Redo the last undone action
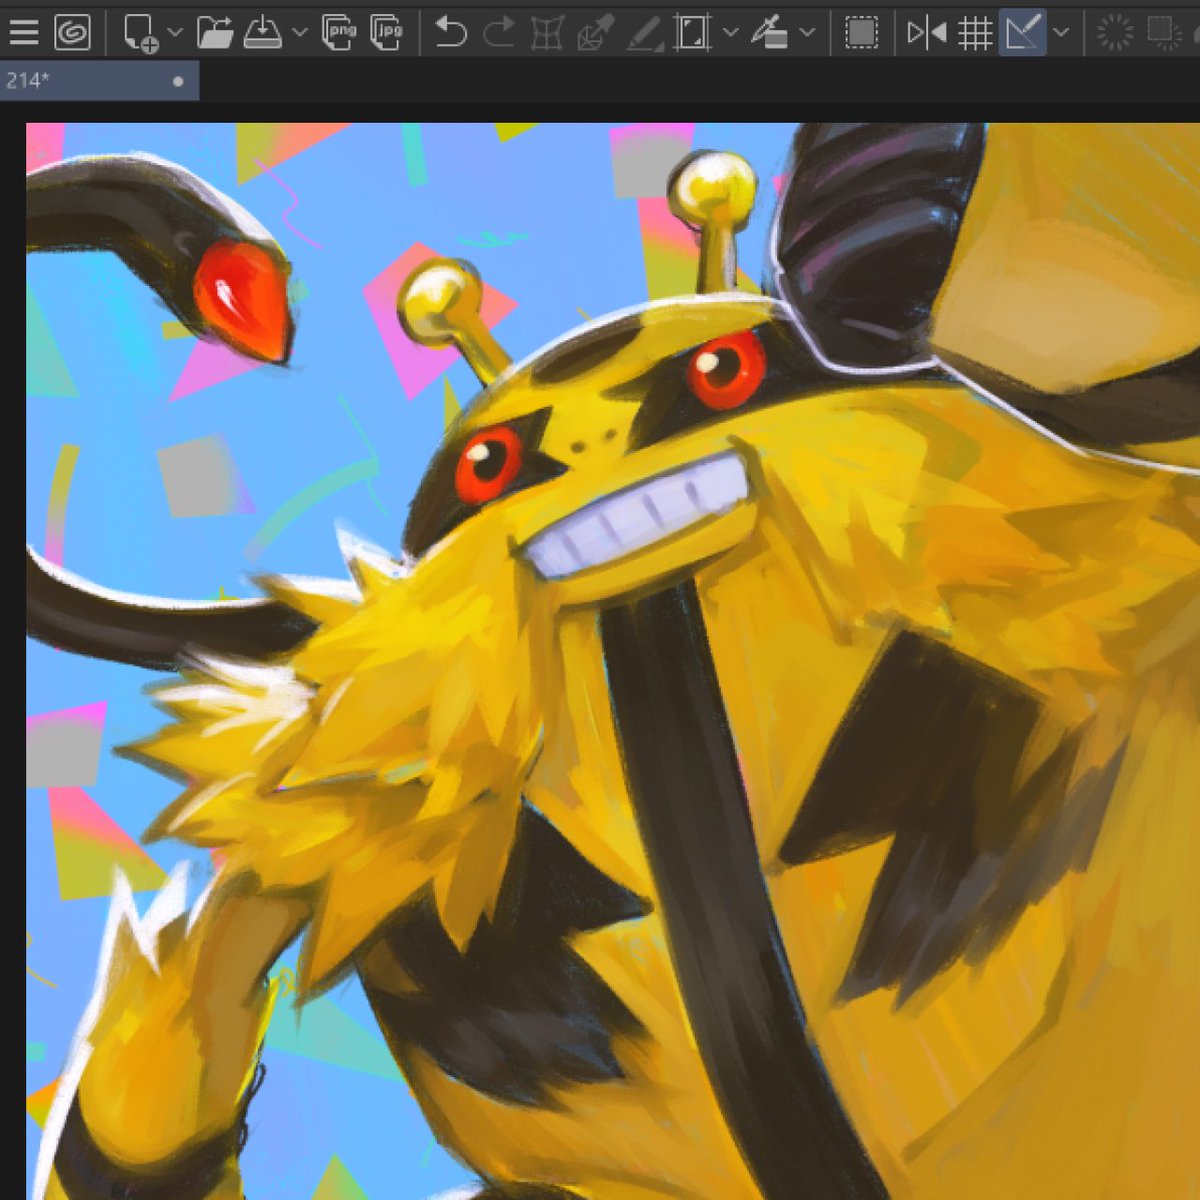 498,33
